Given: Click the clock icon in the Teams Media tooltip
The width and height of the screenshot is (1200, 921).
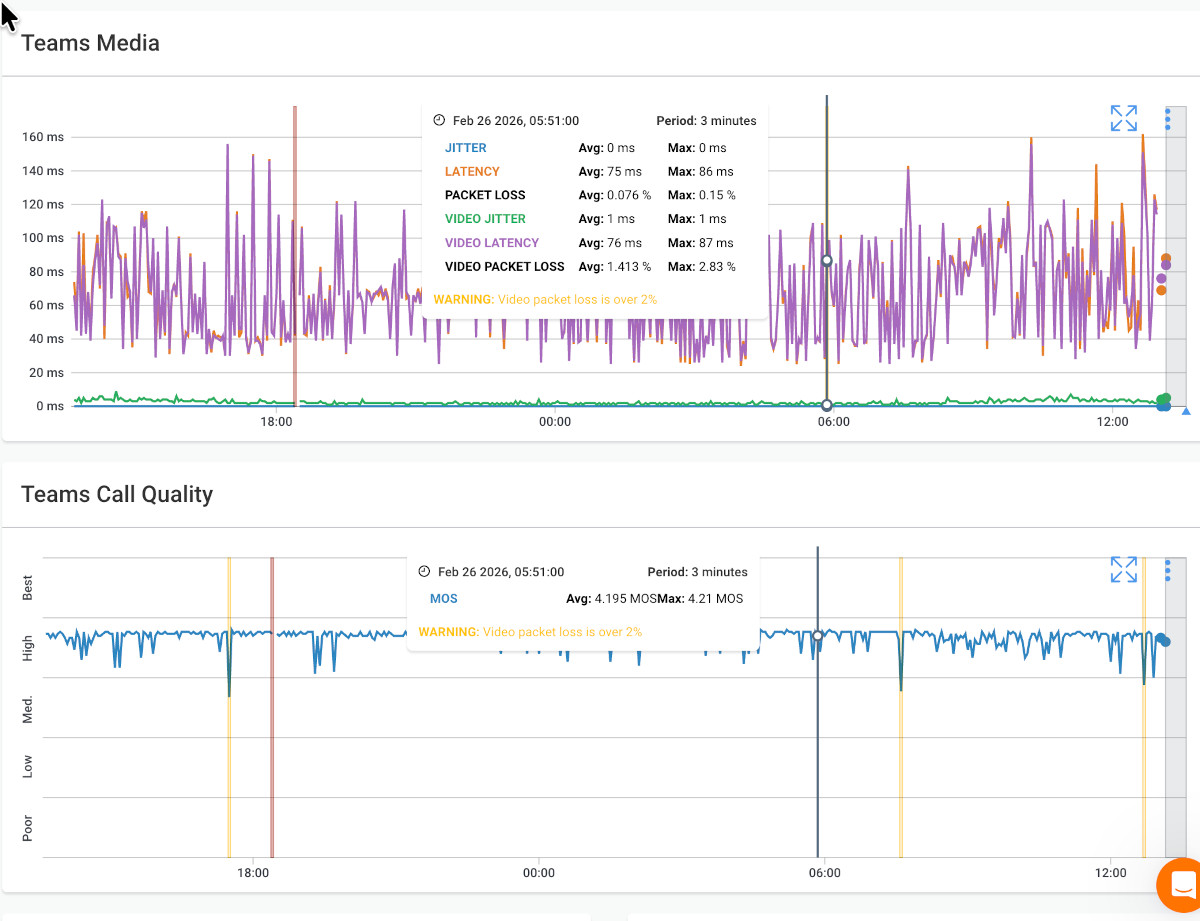Looking at the screenshot, I should 438,119.
